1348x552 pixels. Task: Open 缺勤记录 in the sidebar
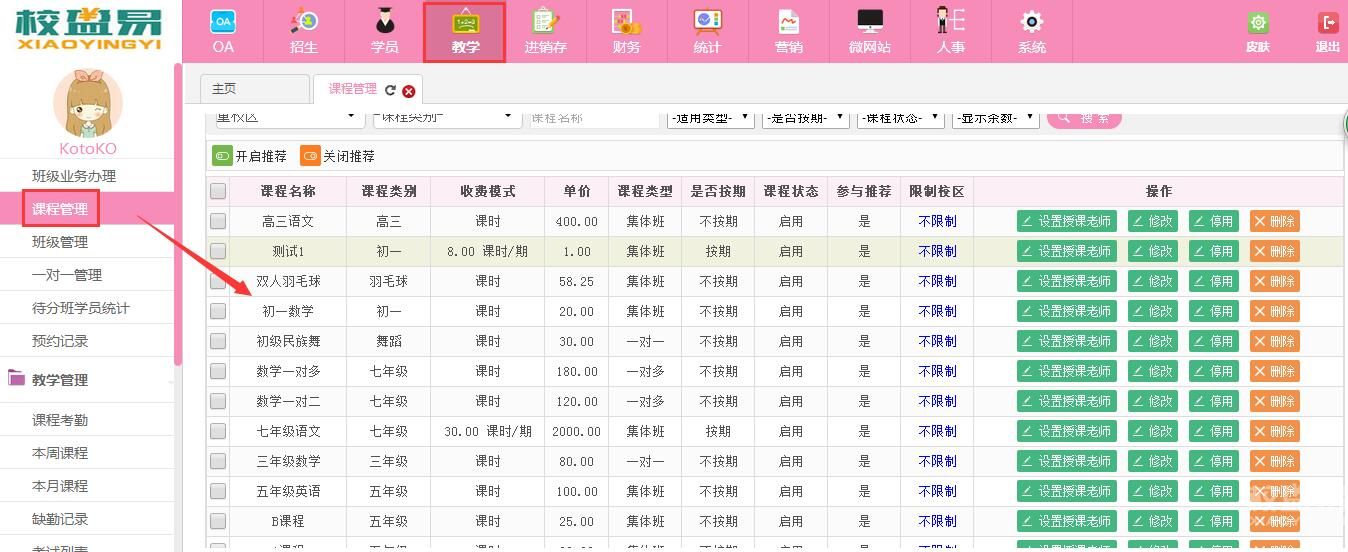pos(60,519)
